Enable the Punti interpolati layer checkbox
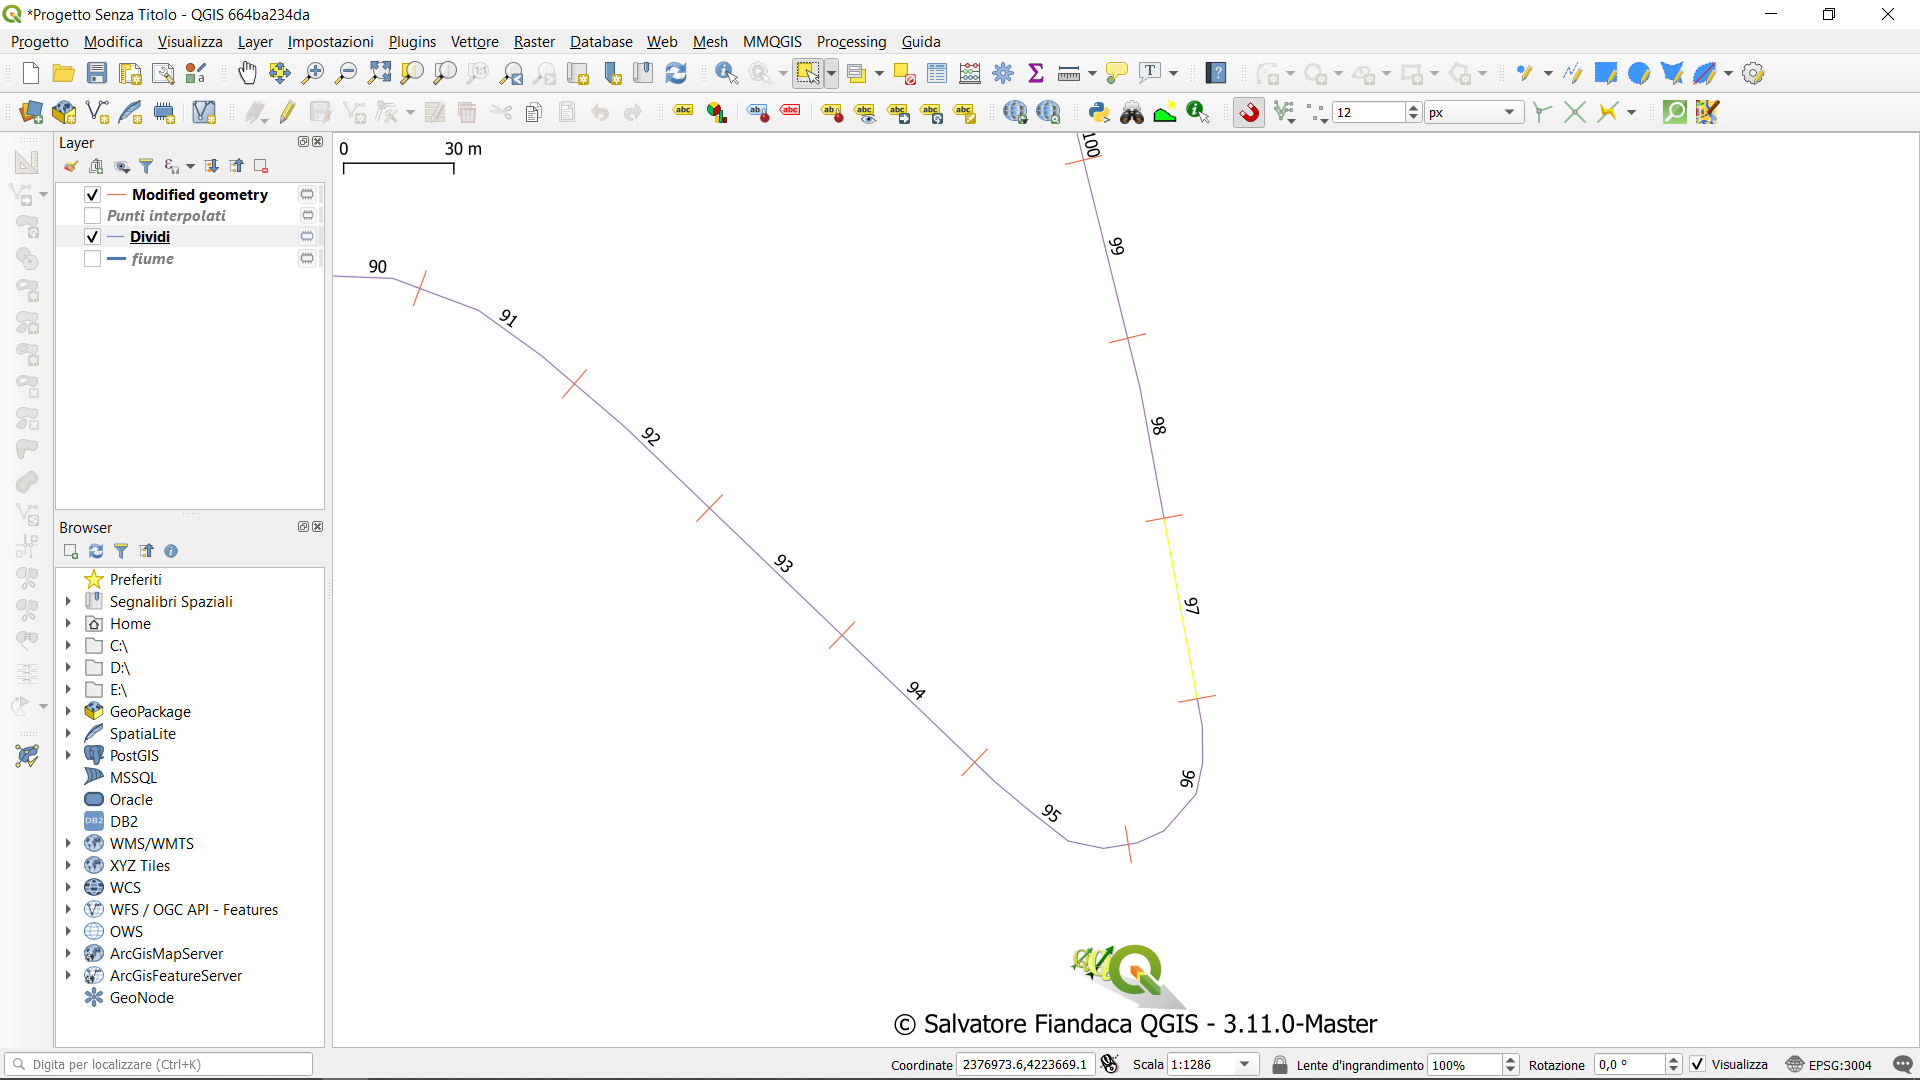 pyautogui.click(x=92, y=216)
